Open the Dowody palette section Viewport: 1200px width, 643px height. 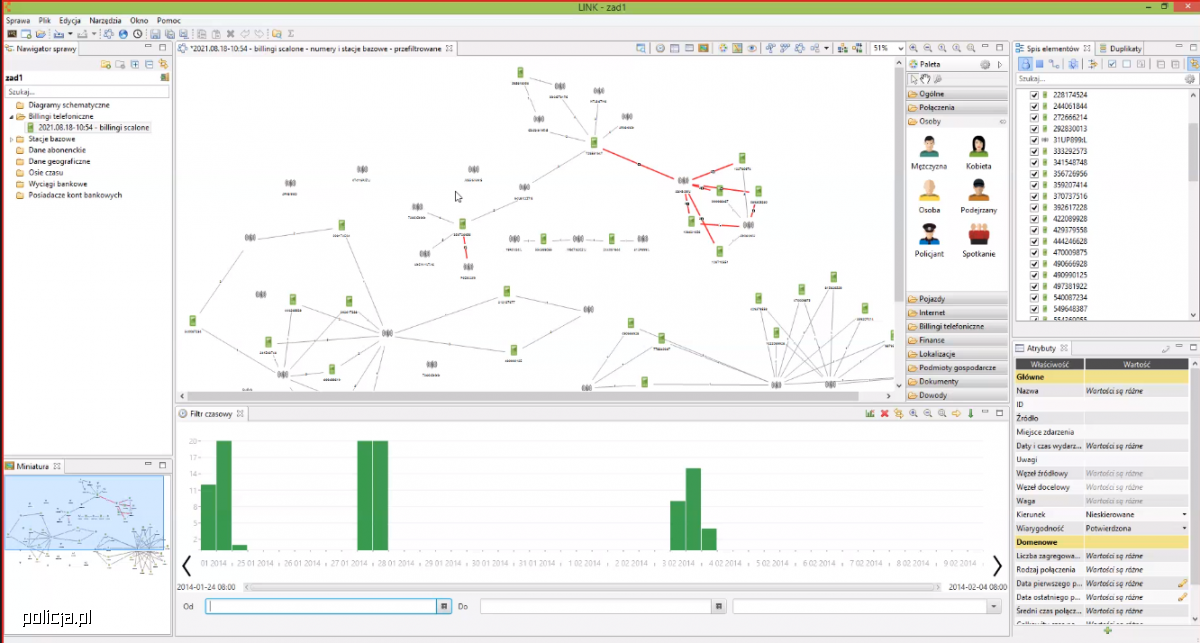[x=957, y=395]
